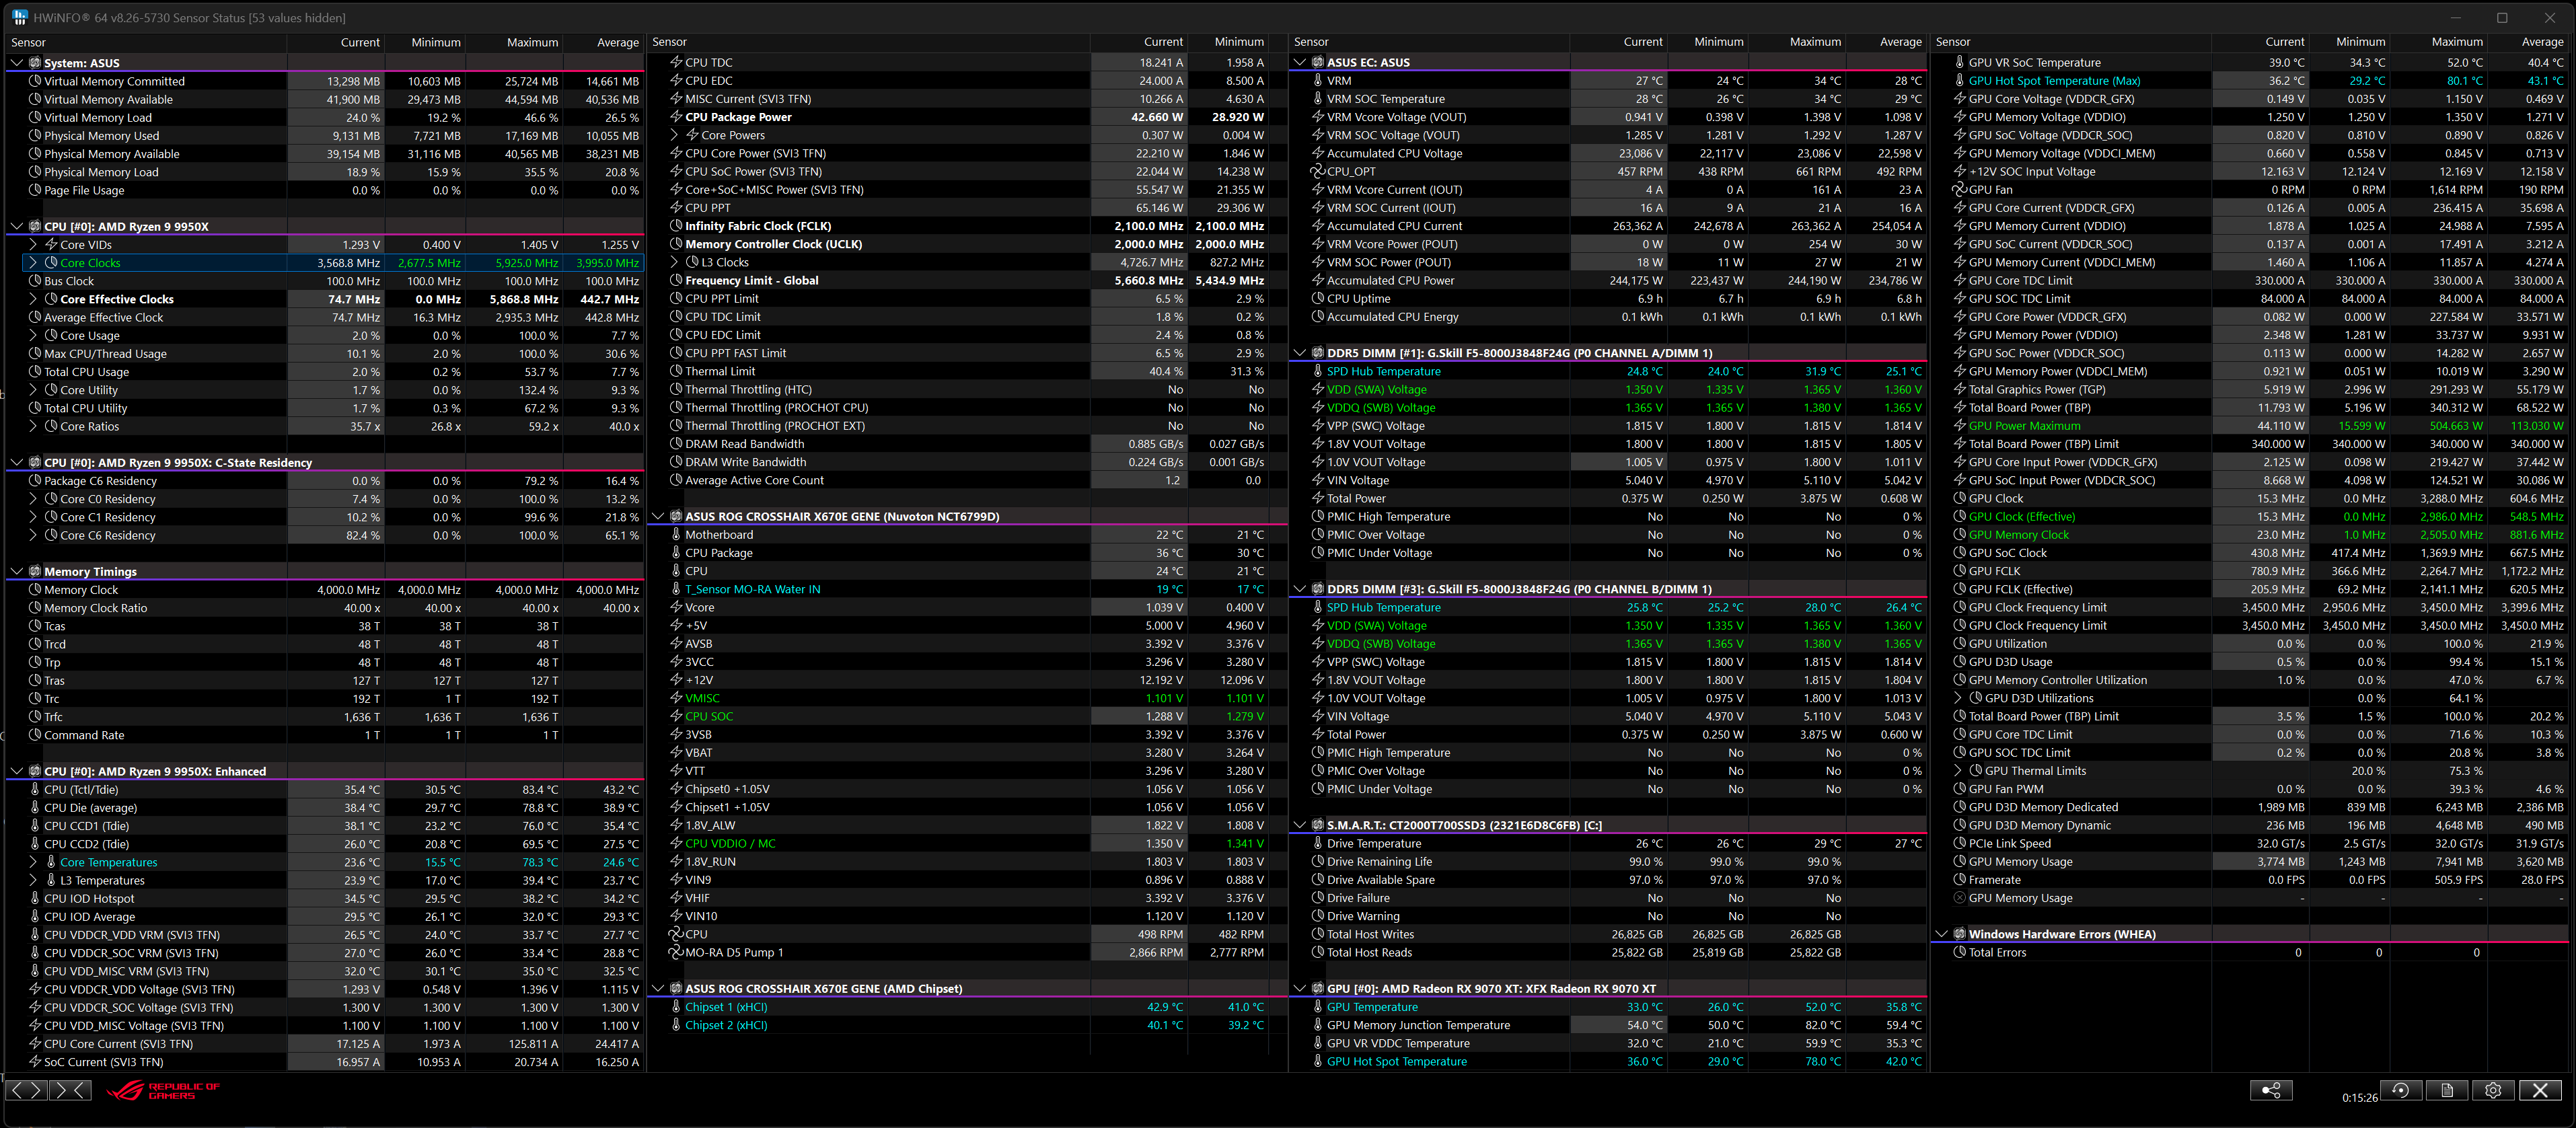Expand the Core Effective Clocks row
This screenshot has height=1128, width=2576.
click(33, 299)
